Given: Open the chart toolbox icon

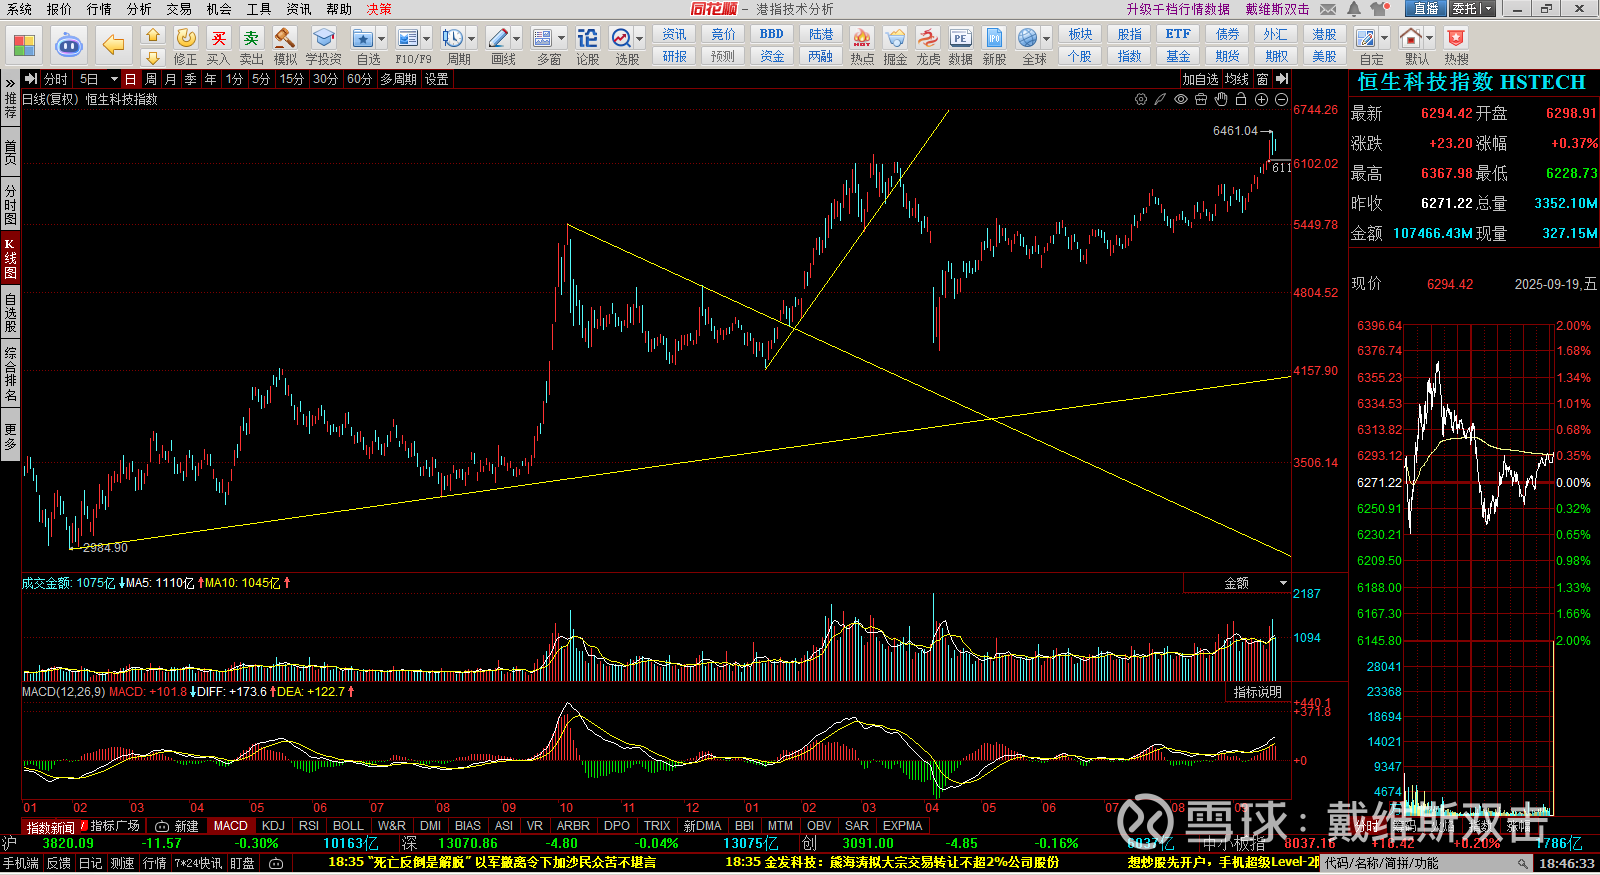Looking at the screenshot, I should [1201, 99].
